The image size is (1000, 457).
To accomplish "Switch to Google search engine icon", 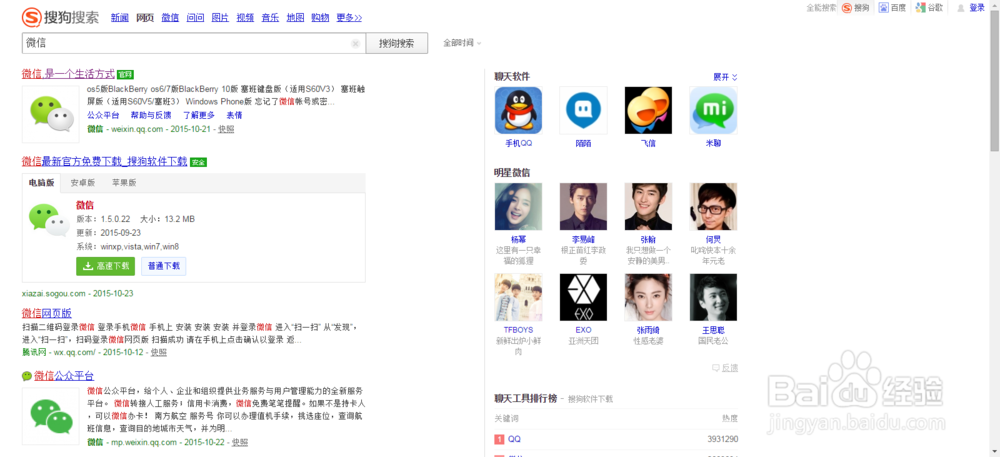I will (x=920, y=8).
